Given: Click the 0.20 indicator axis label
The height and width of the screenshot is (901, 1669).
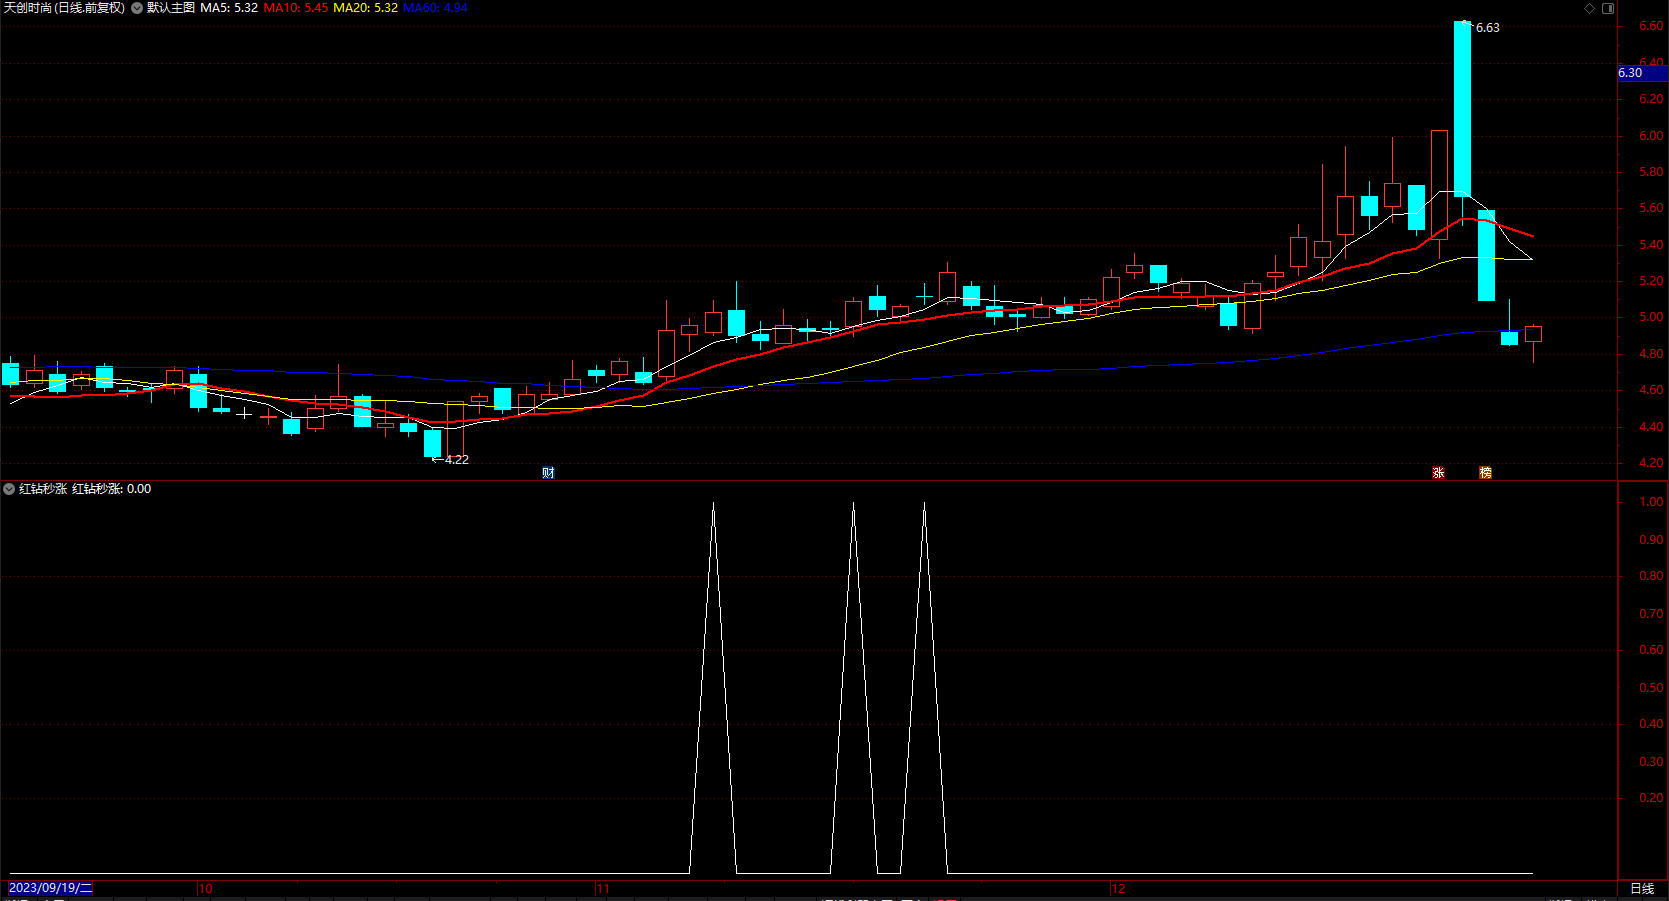Looking at the screenshot, I should tap(1651, 798).
